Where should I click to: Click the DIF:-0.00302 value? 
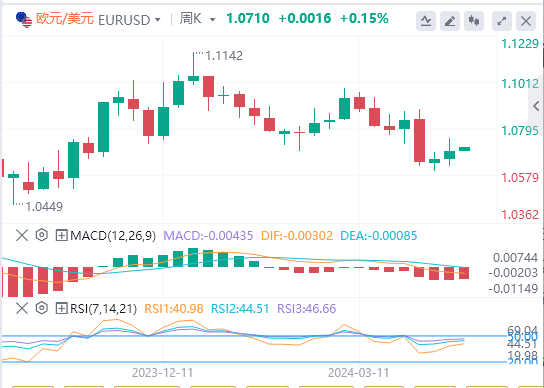pyautogui.click(x=297, y=236)
